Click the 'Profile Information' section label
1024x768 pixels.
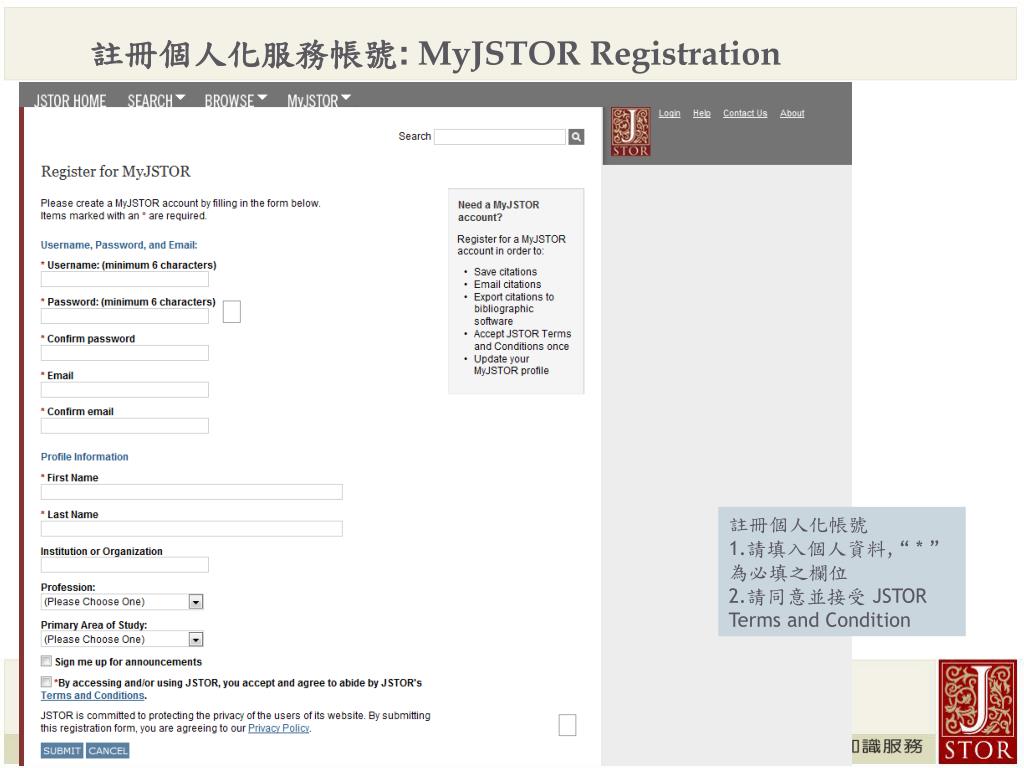pyautogui.click(x=84, y=457)
